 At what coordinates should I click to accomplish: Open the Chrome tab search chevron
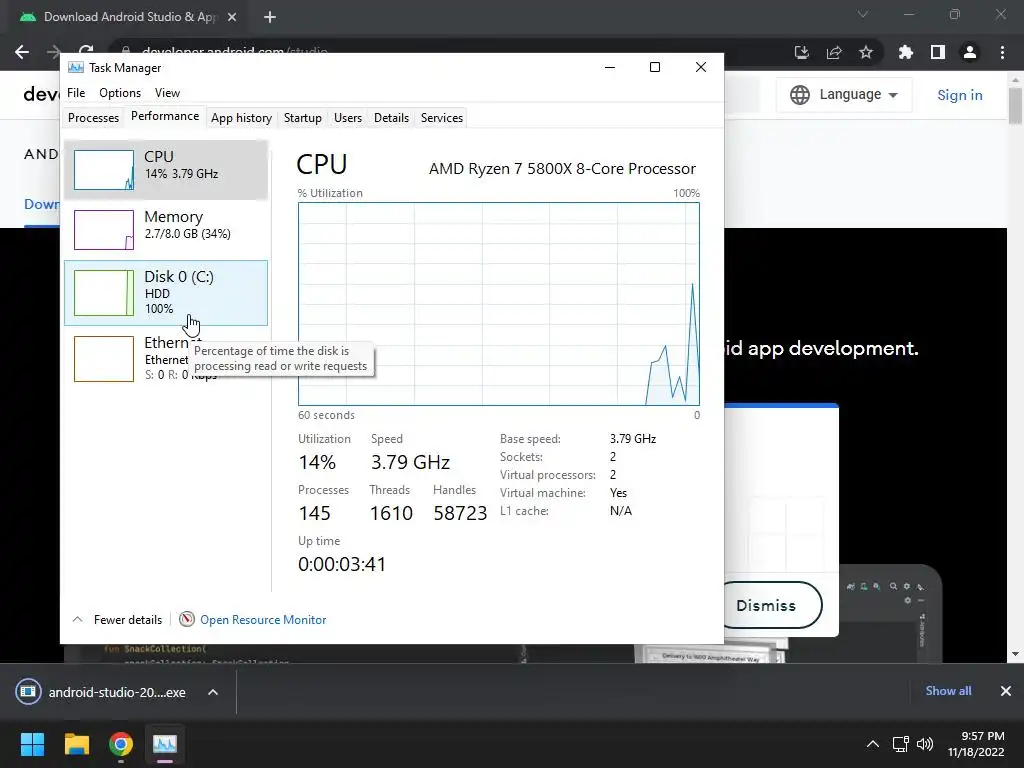coord(863,14)
